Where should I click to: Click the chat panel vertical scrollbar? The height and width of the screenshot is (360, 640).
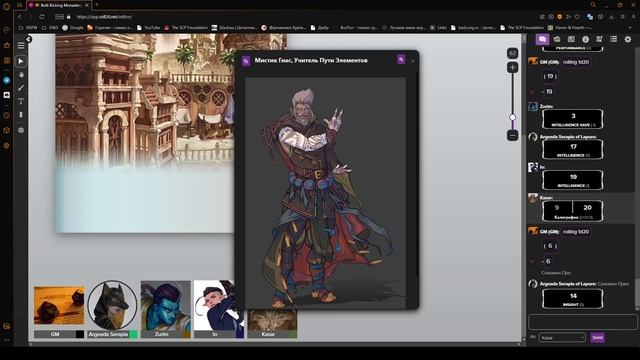[637, 180]
